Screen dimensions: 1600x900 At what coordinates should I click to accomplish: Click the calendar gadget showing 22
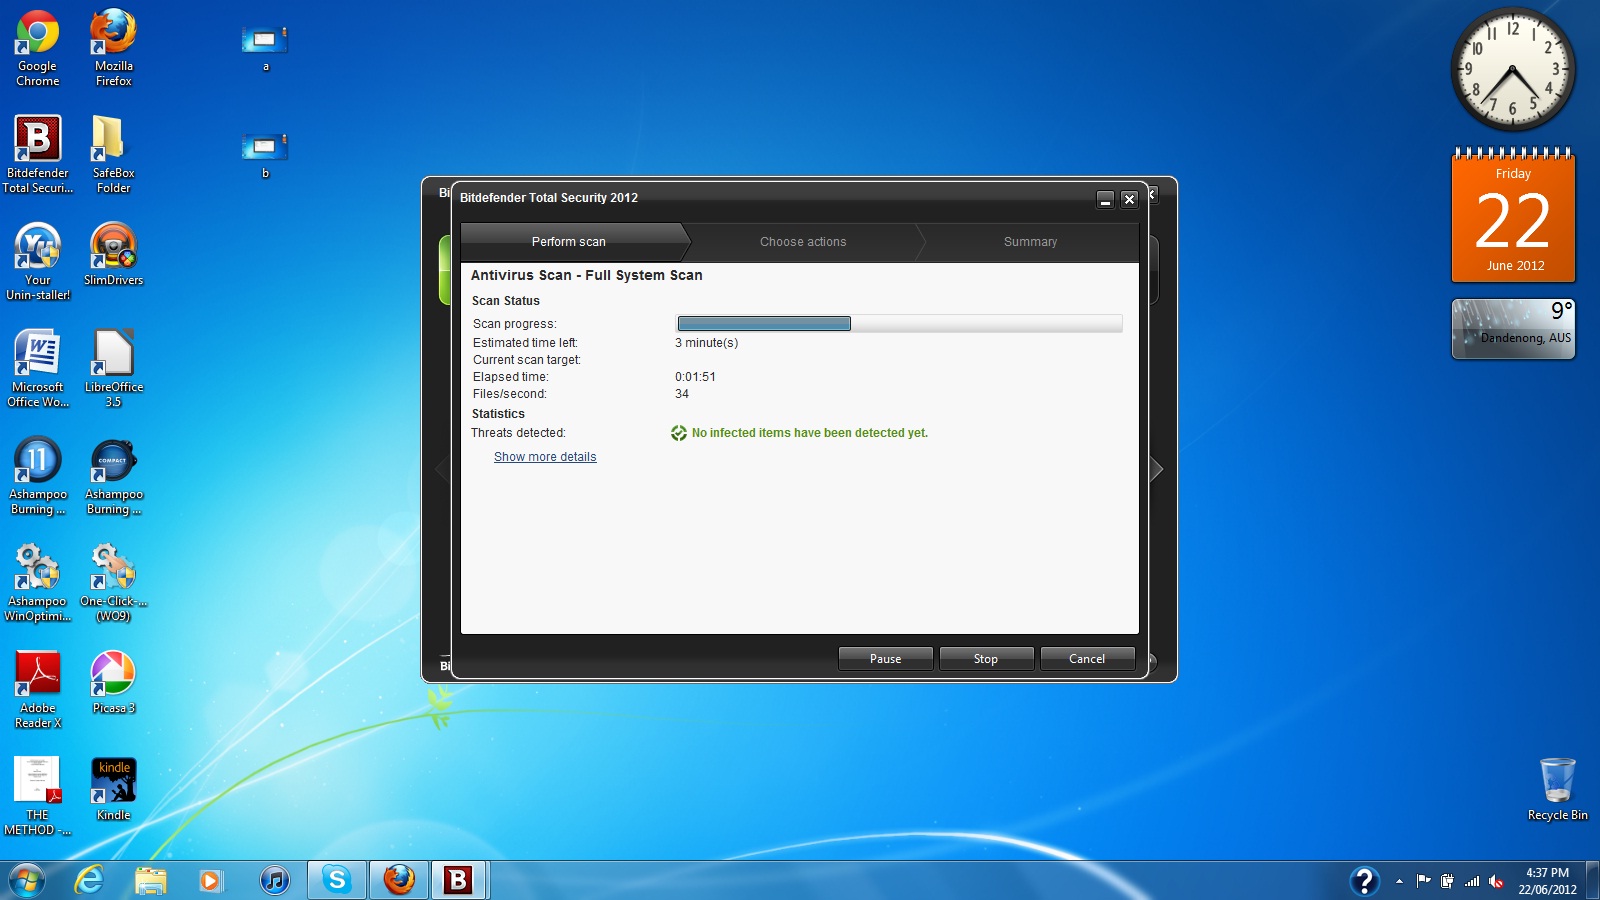1513,215
